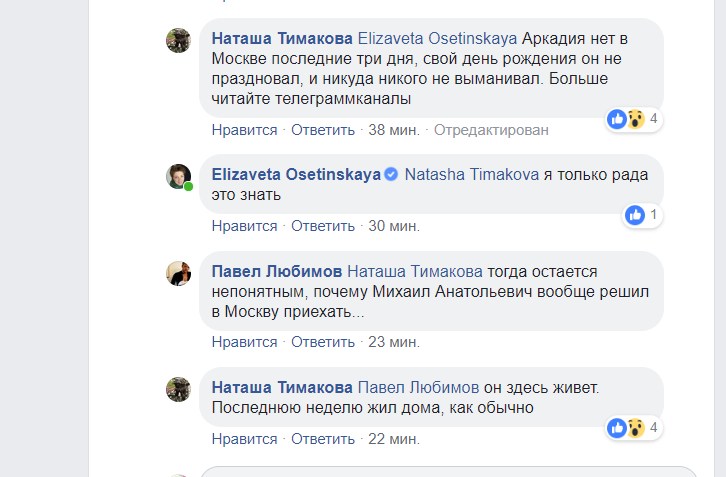This screenshot has height=477, width=726.
Task: Toggle Нравится on Elizaveta Osetinskaya's comment
Action: point(244,225)
